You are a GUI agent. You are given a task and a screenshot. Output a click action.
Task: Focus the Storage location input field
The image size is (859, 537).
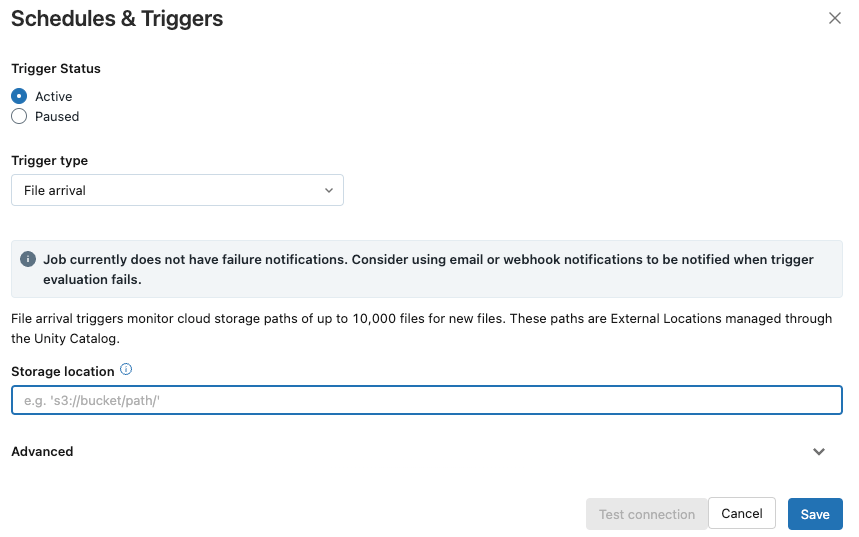[427, 400]
